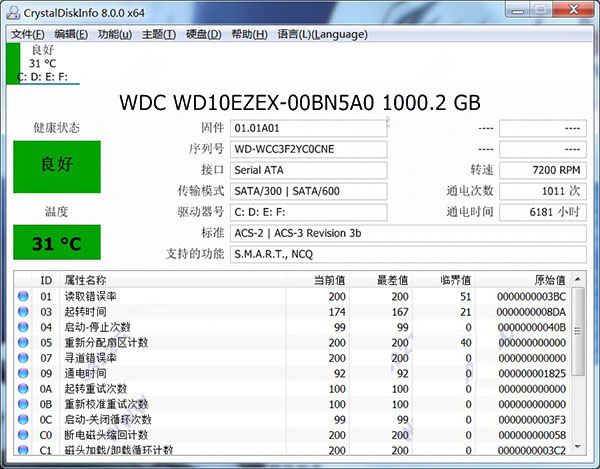Click the serial number field WD-WCC3F2YC0CNE
This screenshot has height=469, width=600.
click(308, 149)
